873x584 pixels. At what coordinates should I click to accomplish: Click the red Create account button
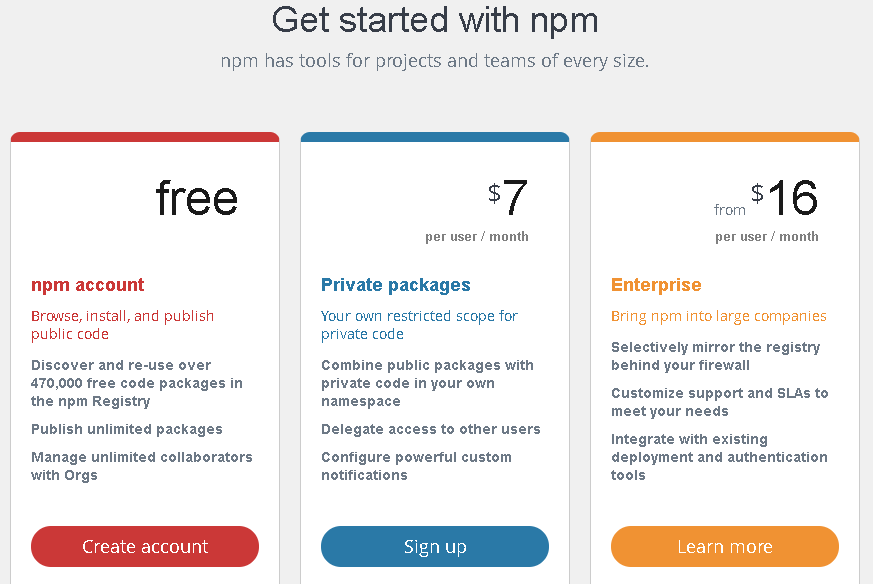point(145,546)
